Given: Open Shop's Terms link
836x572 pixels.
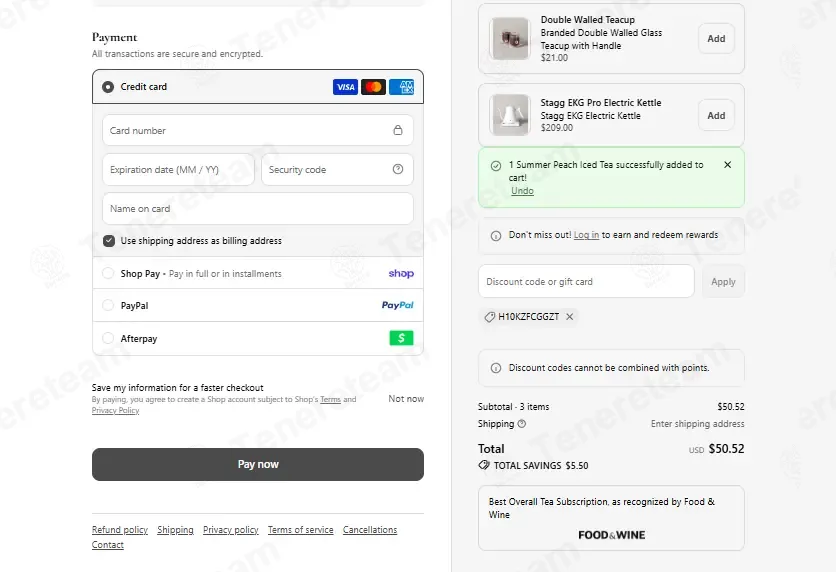Looking at the screenshot, I should [x=330, y=399].
